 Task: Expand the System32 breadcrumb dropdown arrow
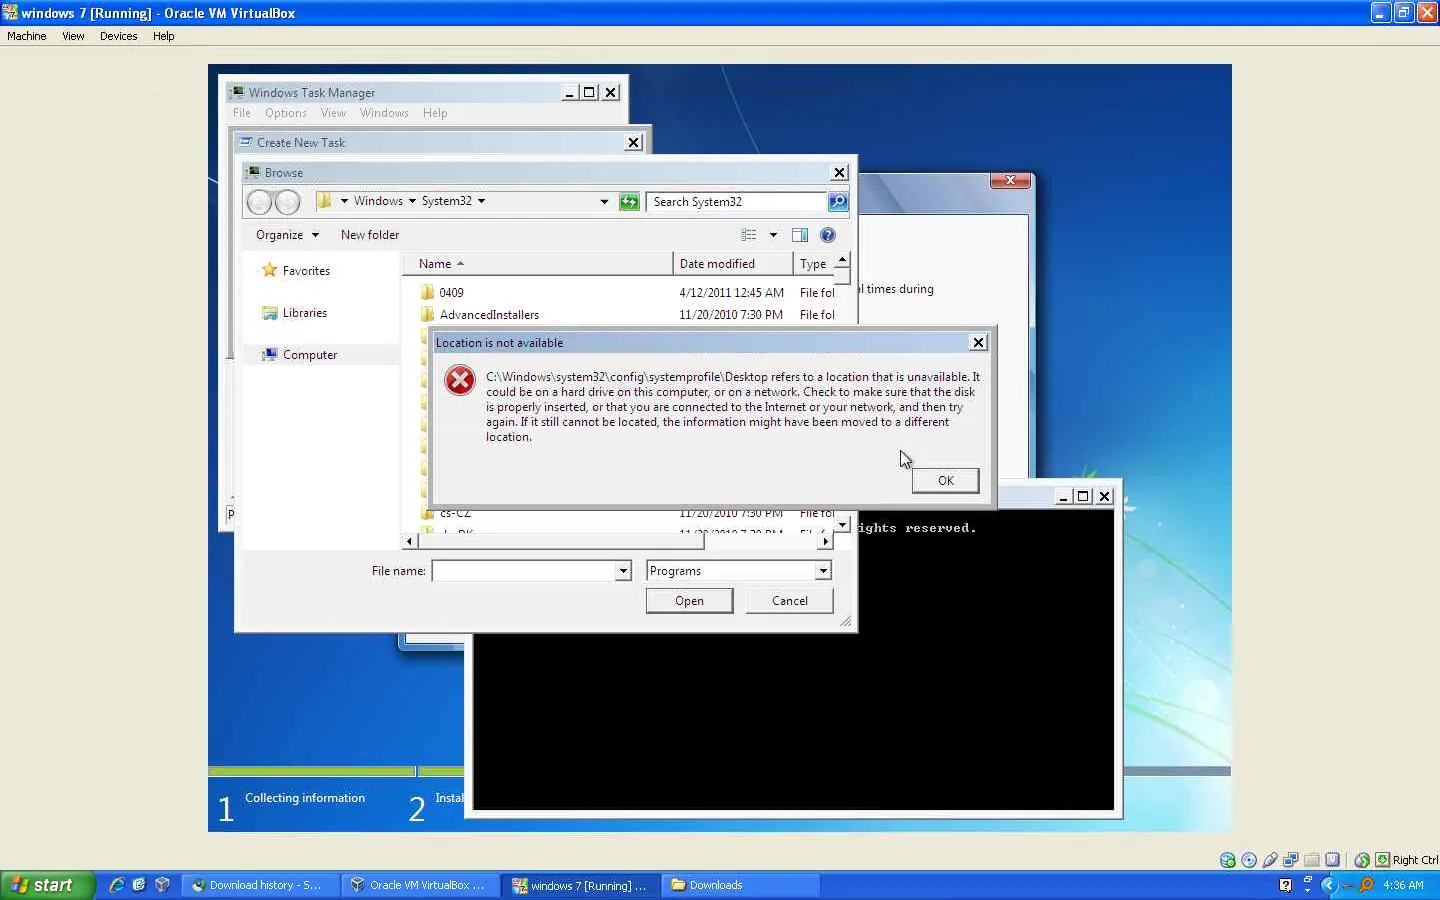point(481,201)
